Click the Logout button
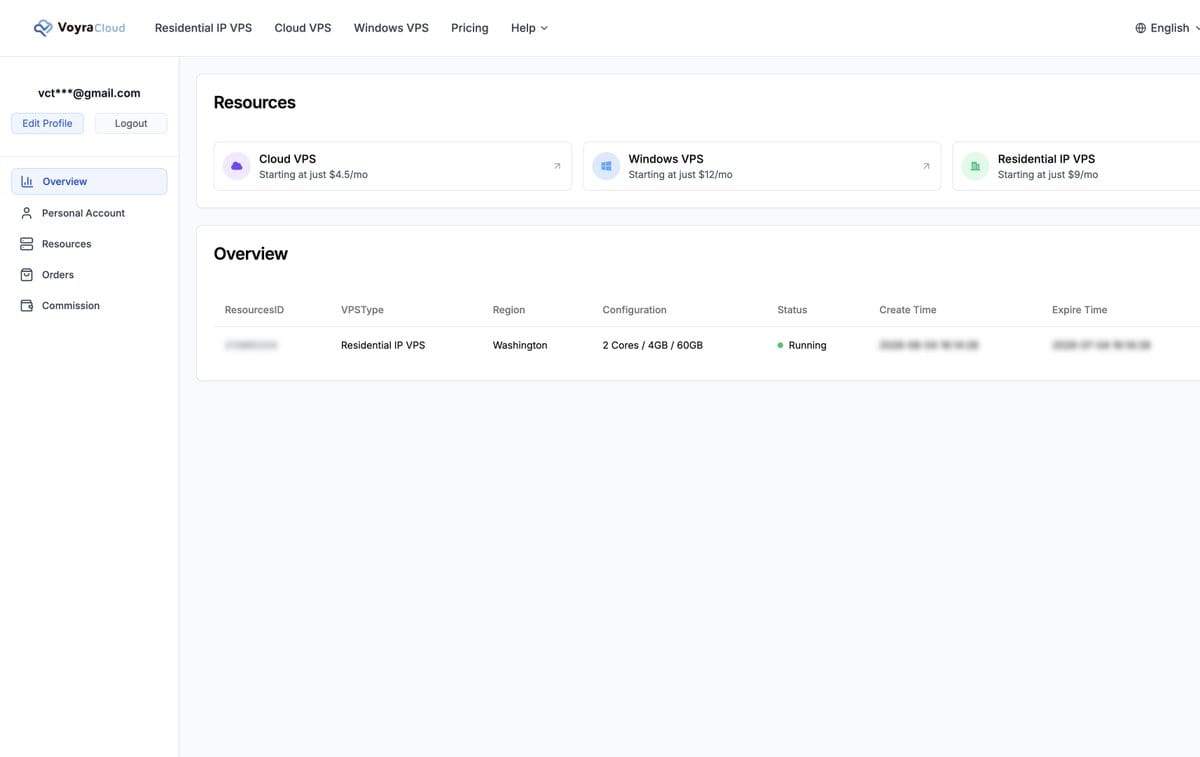Viewport: 1200px width, 757px height. [x=131, y=123]
